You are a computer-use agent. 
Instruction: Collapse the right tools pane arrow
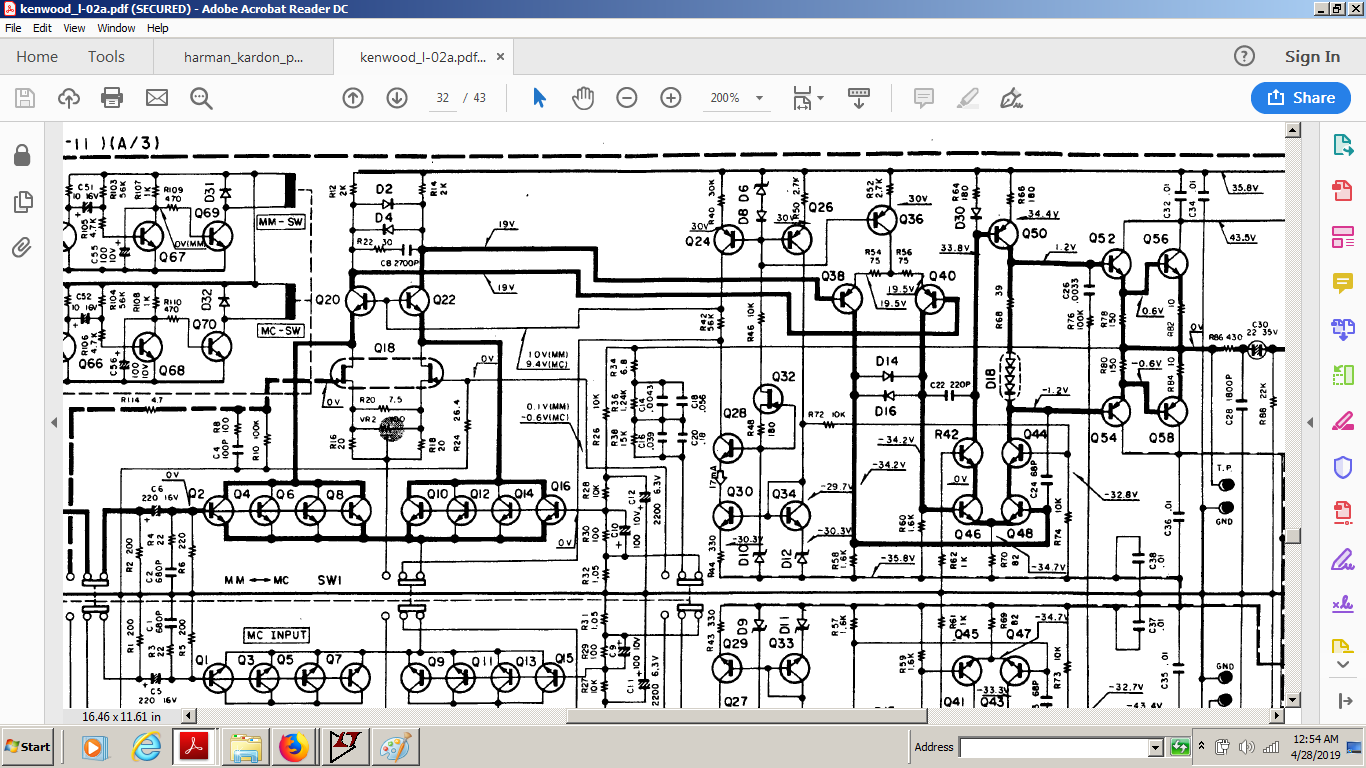coord(1310,423)
